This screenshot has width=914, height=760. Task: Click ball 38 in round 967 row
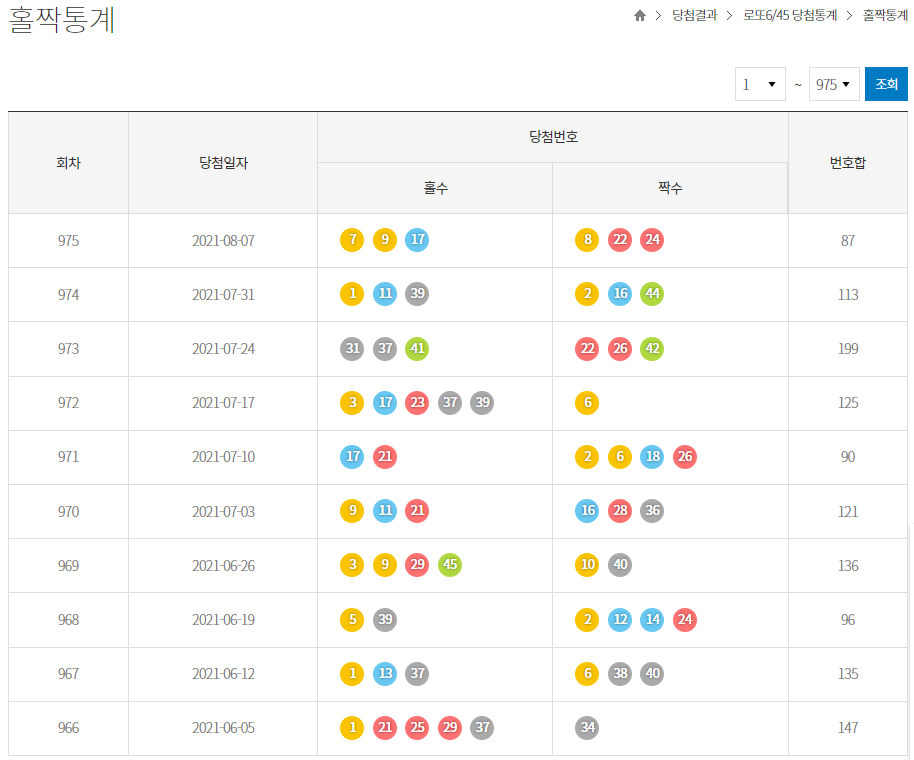click(x=620, y=674)
